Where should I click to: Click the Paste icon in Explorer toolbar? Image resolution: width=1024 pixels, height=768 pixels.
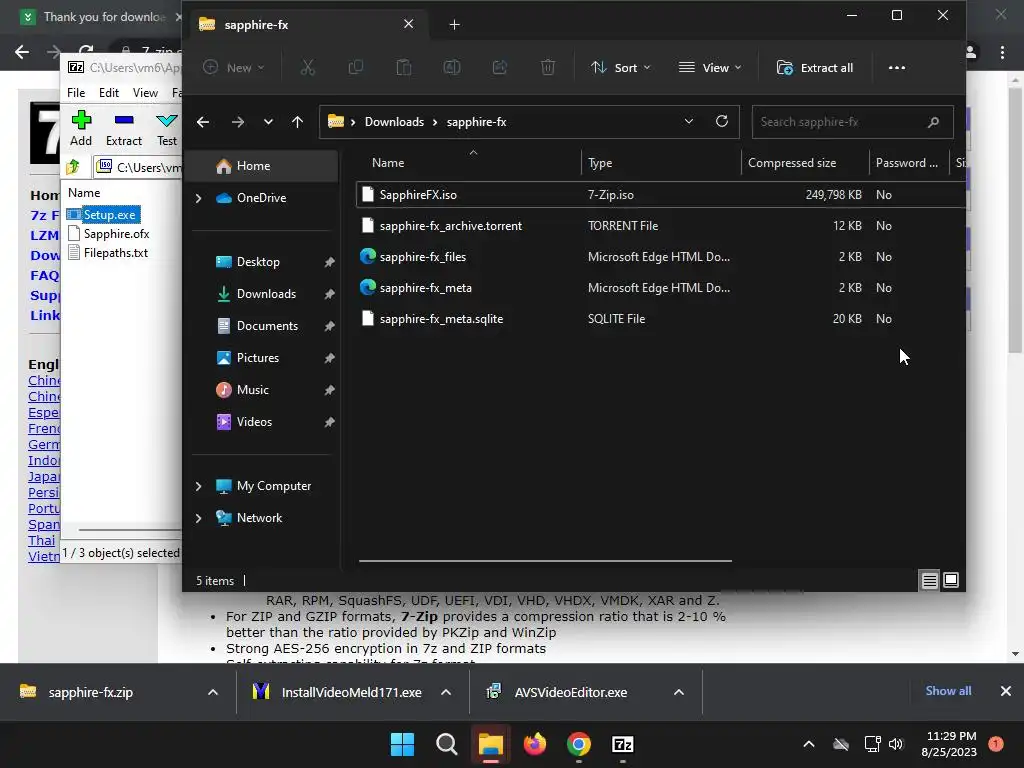[404, 67]
